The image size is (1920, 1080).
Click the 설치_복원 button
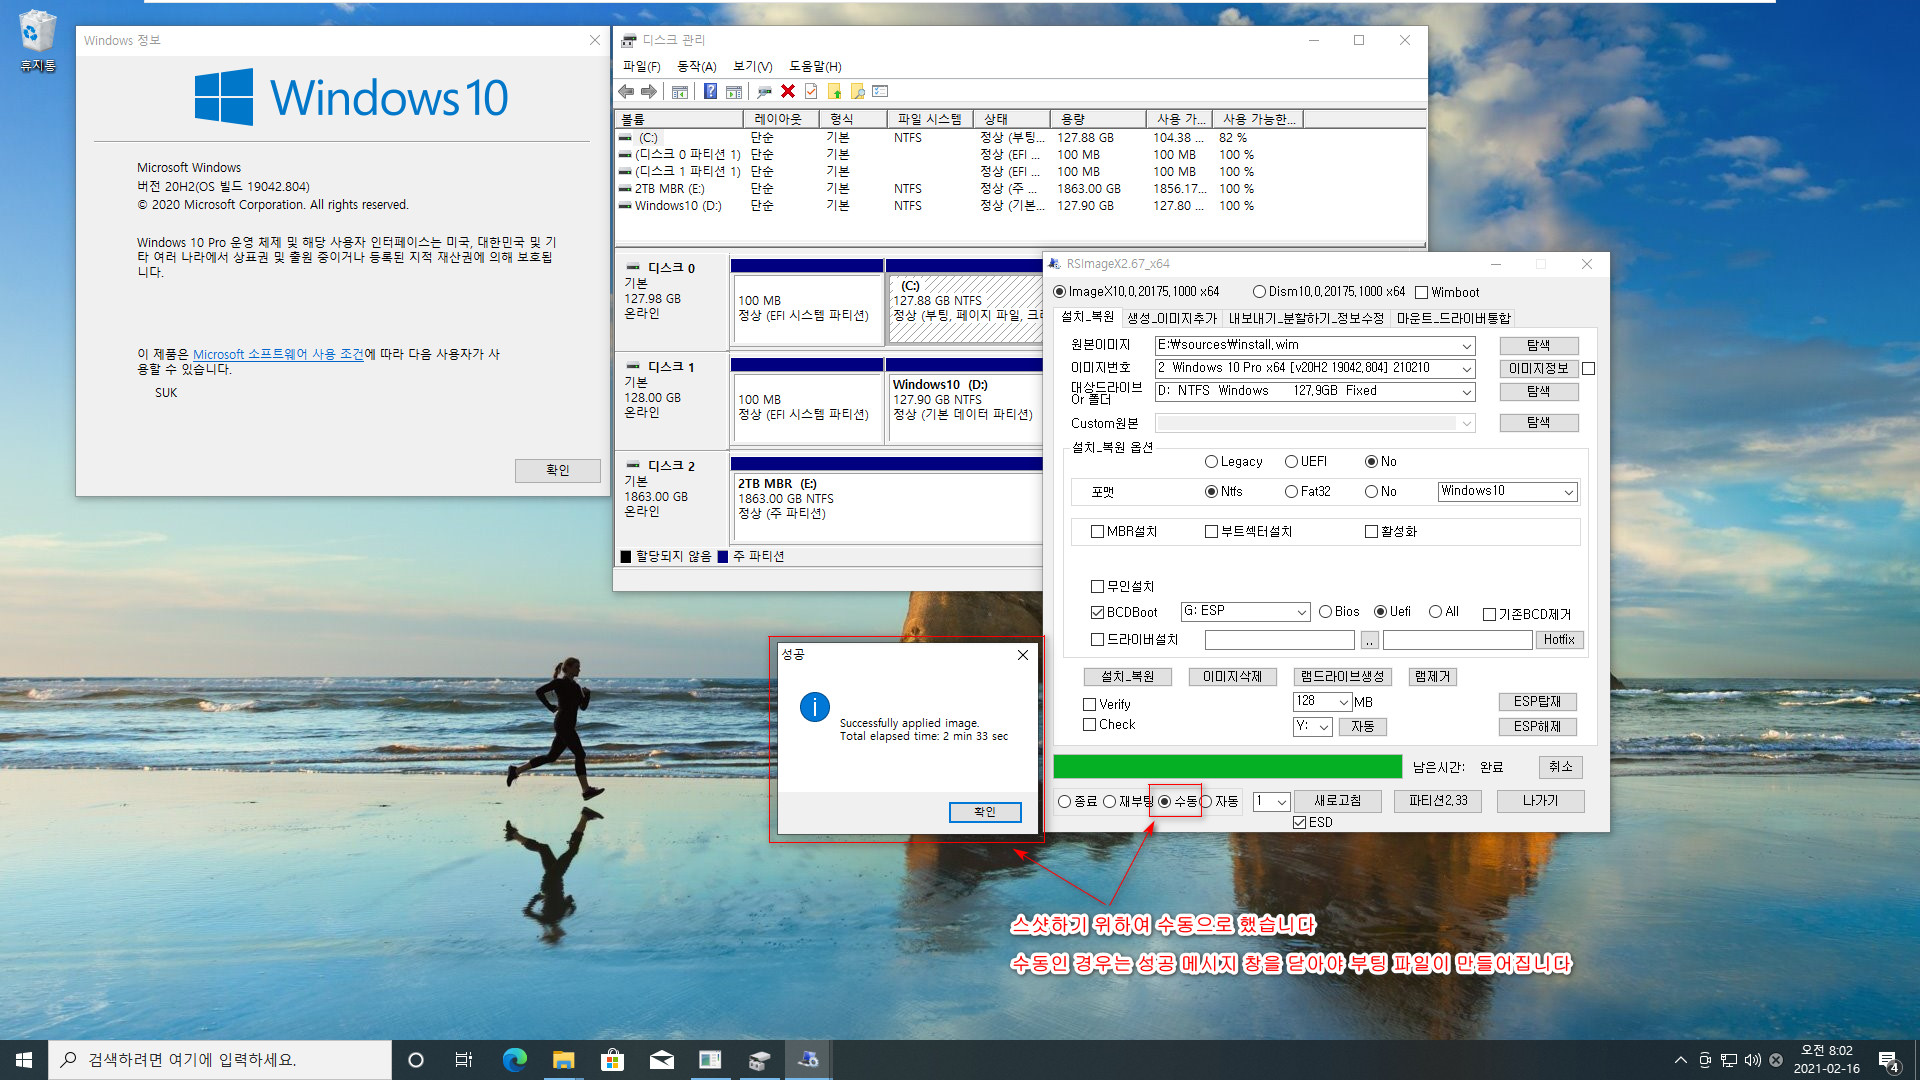(1128, 677)
